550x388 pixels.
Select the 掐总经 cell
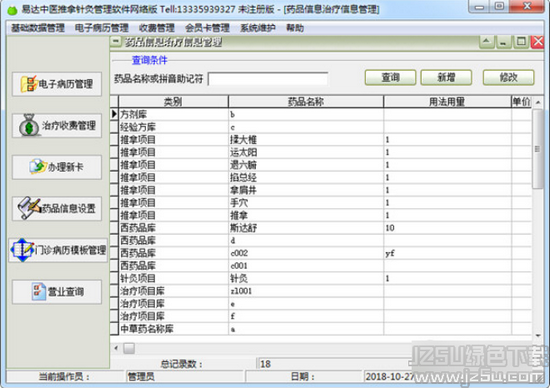tap(306, 178)
